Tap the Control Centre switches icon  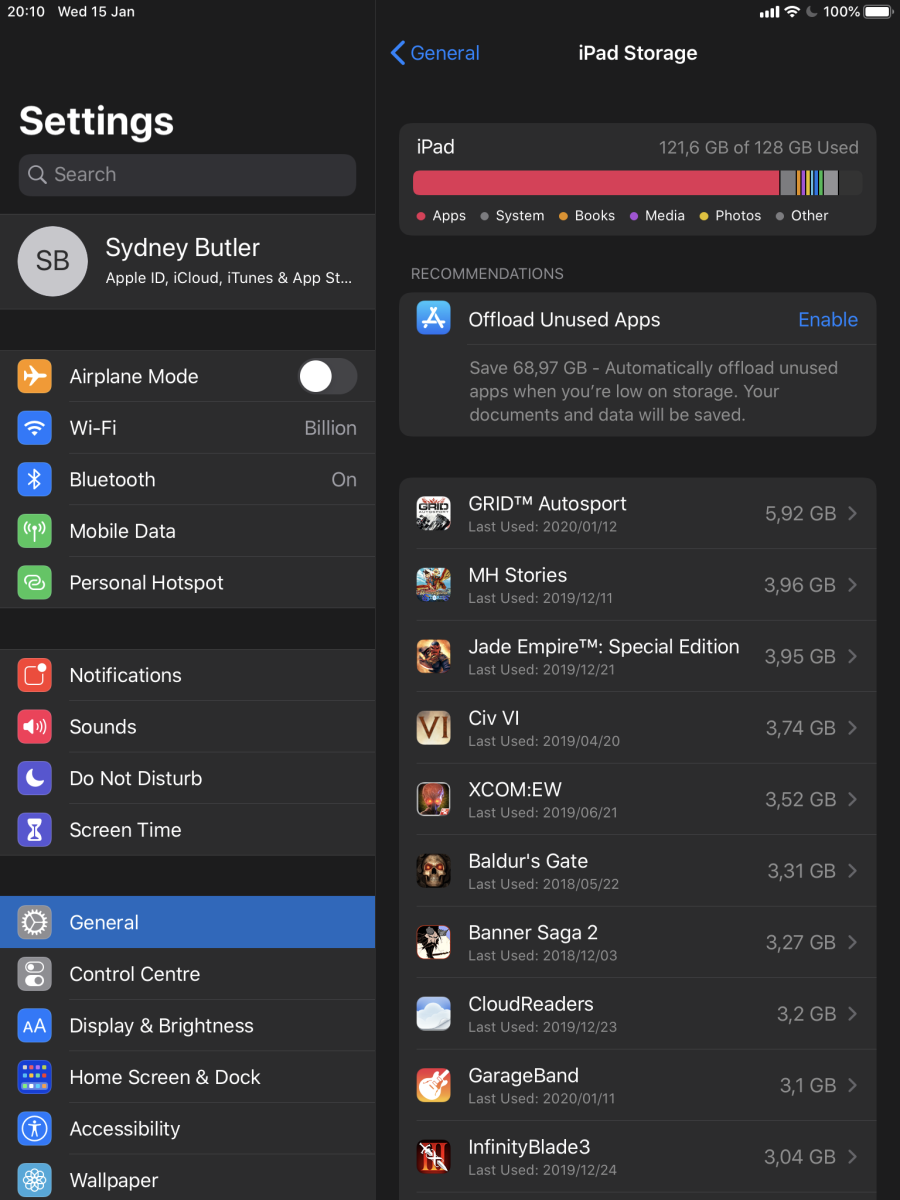(x=34, y=974)
